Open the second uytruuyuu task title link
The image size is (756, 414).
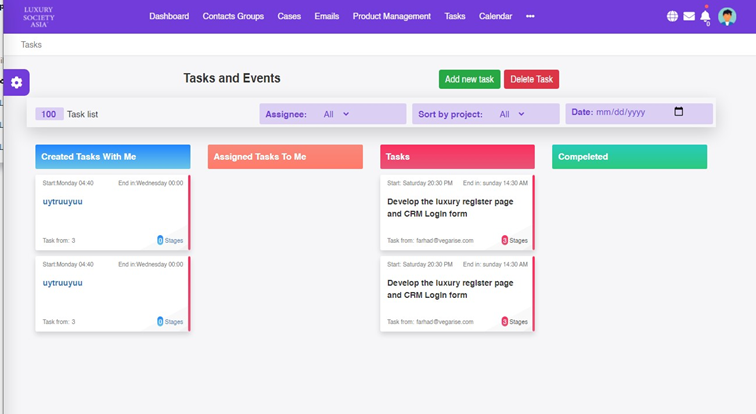[63, 283]
